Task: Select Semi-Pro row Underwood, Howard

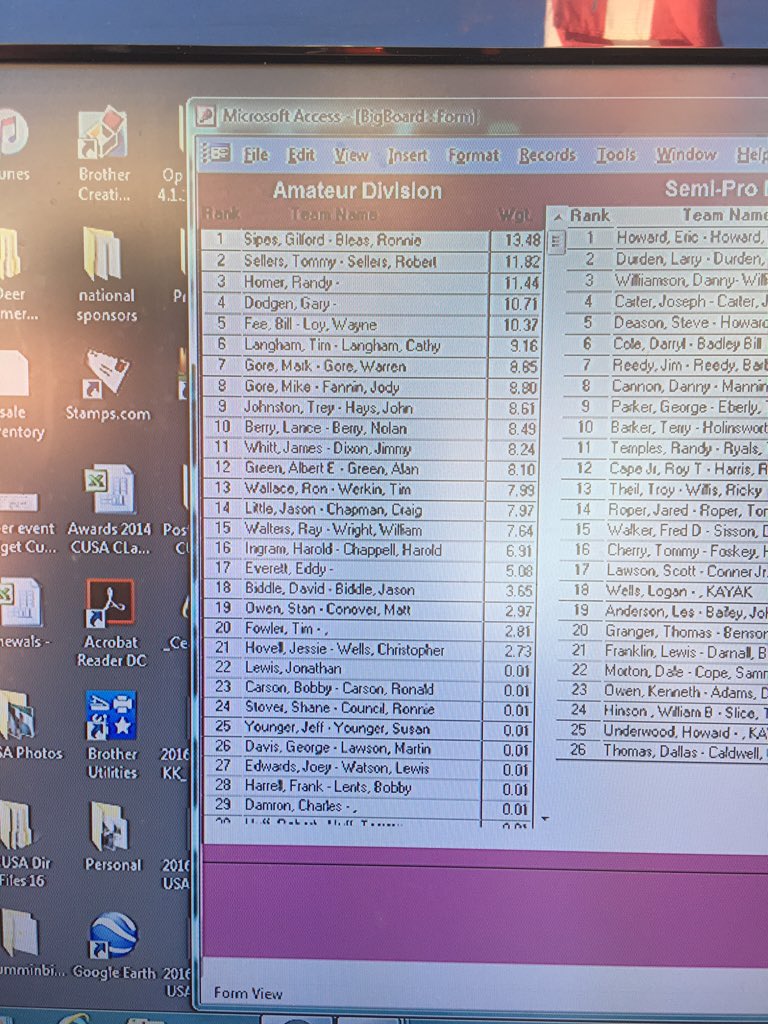Action: [662, 731]
